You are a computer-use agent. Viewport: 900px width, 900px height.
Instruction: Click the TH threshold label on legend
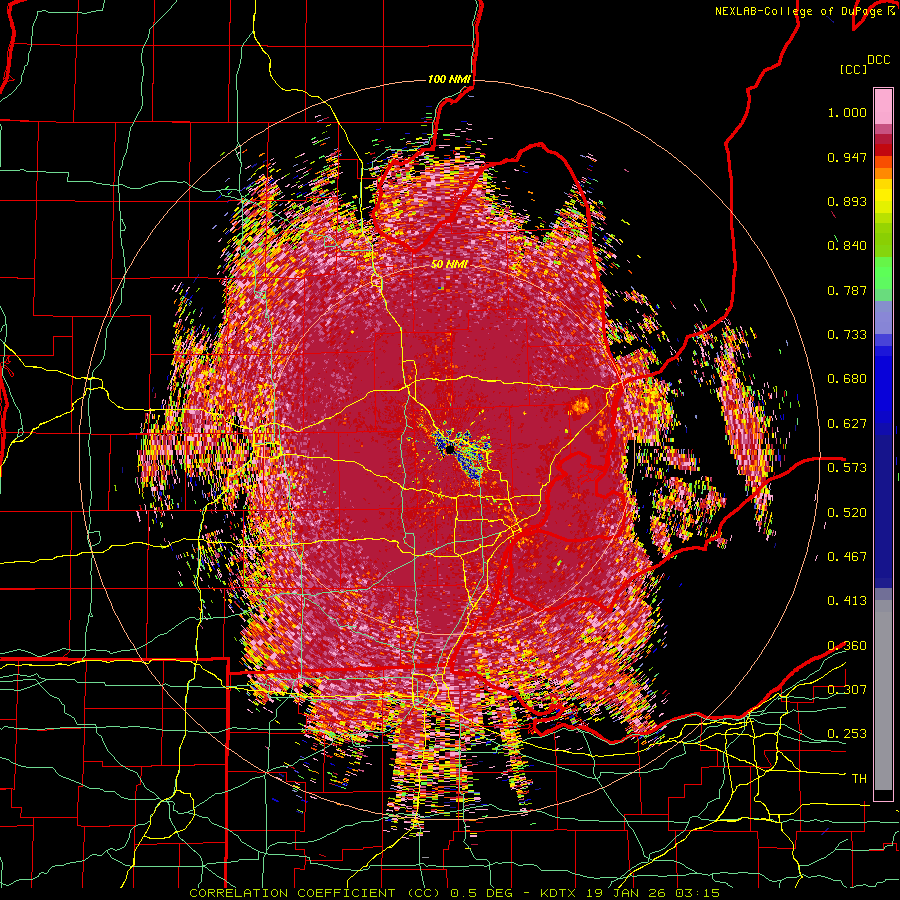[859, 779]
